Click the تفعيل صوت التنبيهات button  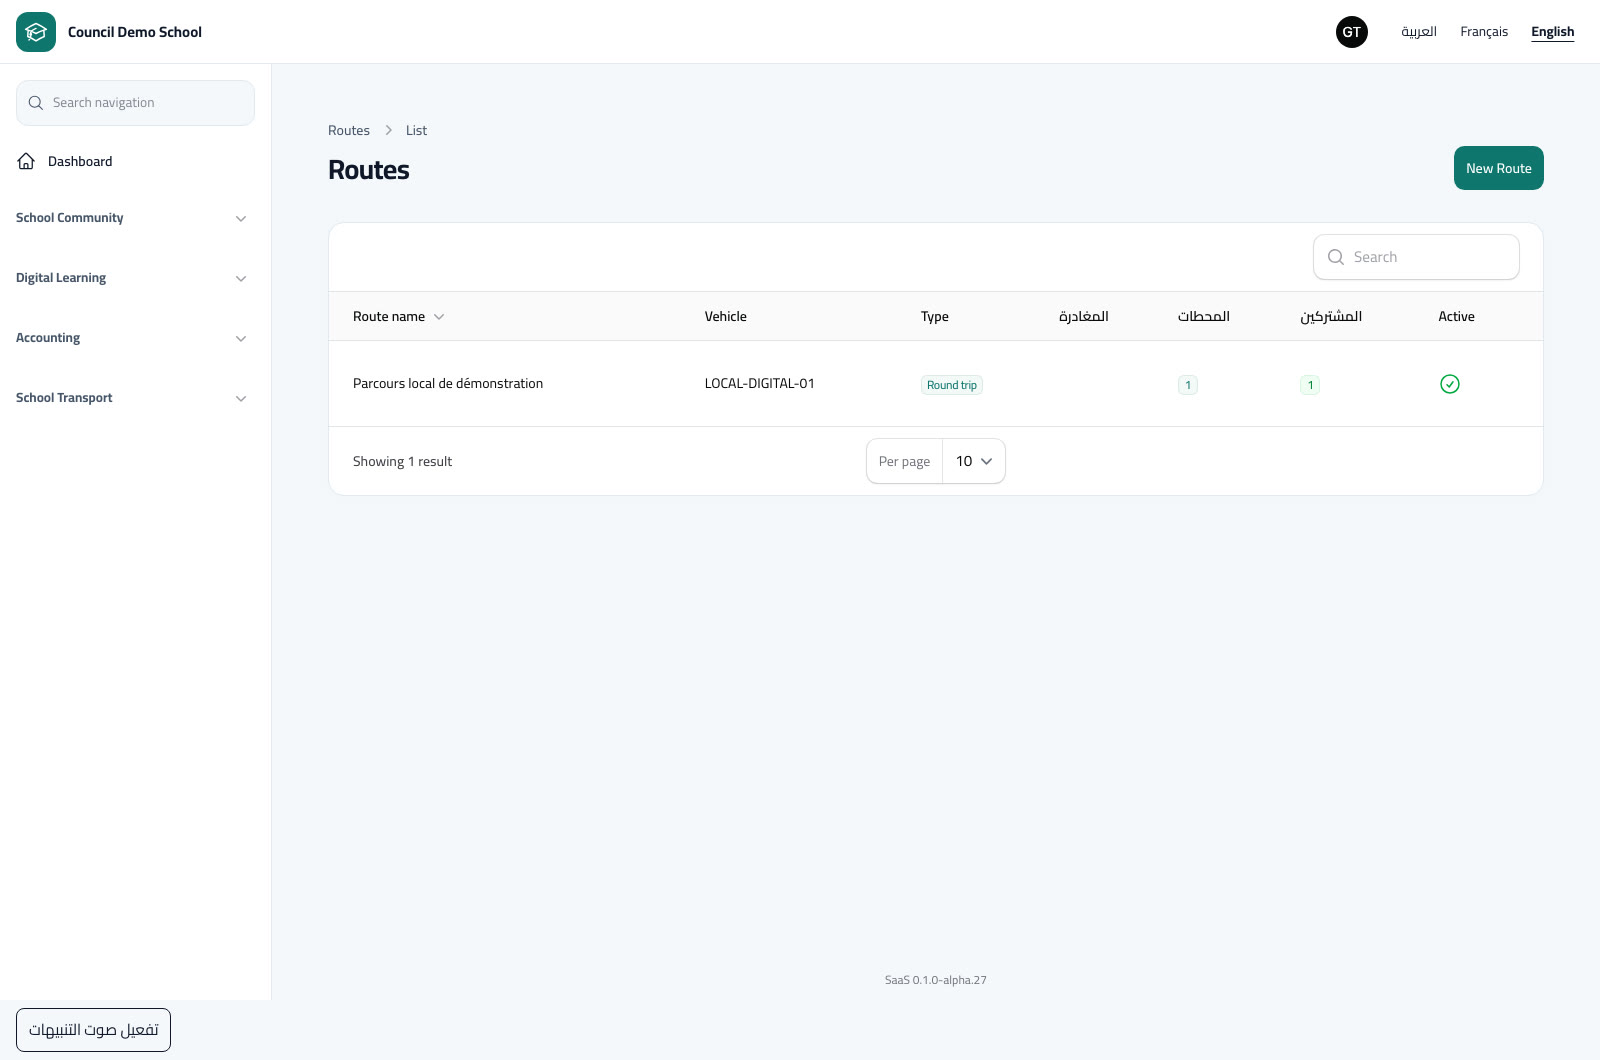click(x=93, y=1030)
